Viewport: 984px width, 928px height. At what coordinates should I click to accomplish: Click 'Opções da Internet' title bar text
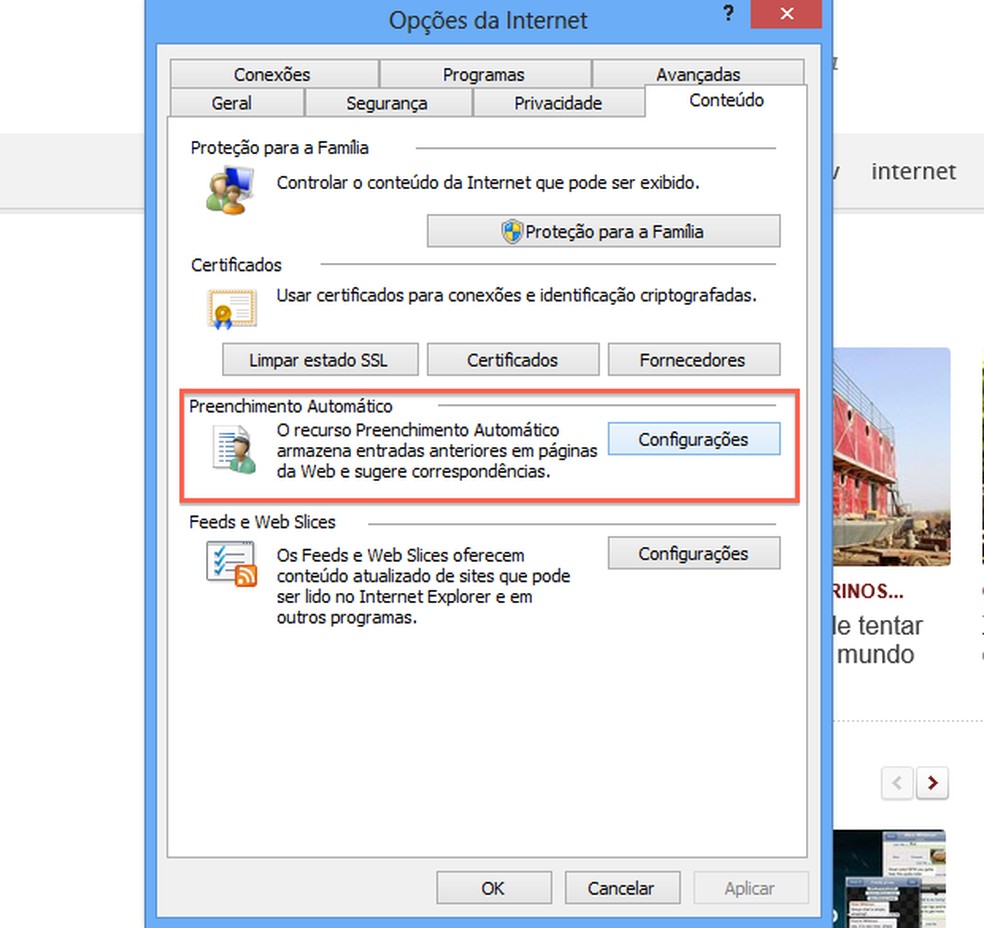click(488, 21)
